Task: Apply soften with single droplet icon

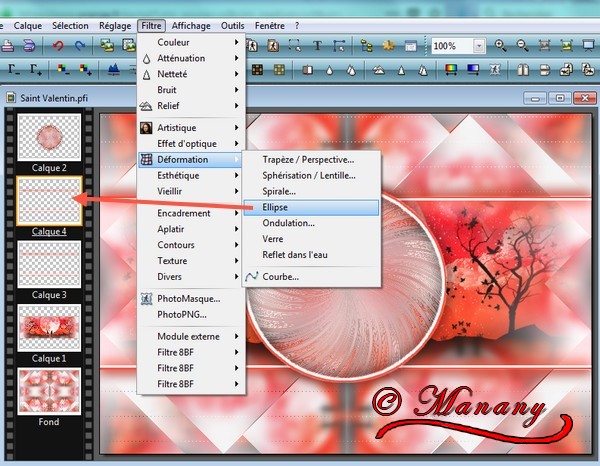Action: click(329, 70)
